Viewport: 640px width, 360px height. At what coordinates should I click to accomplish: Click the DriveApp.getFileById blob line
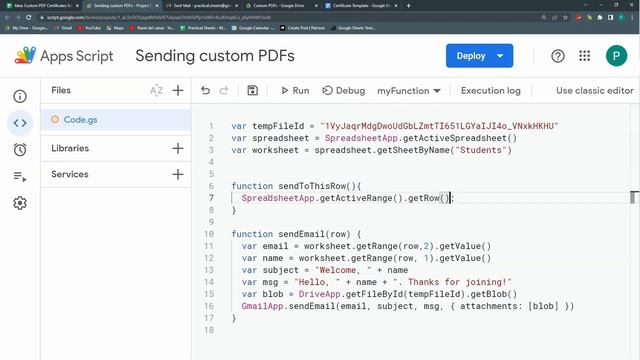click(379, 294)
